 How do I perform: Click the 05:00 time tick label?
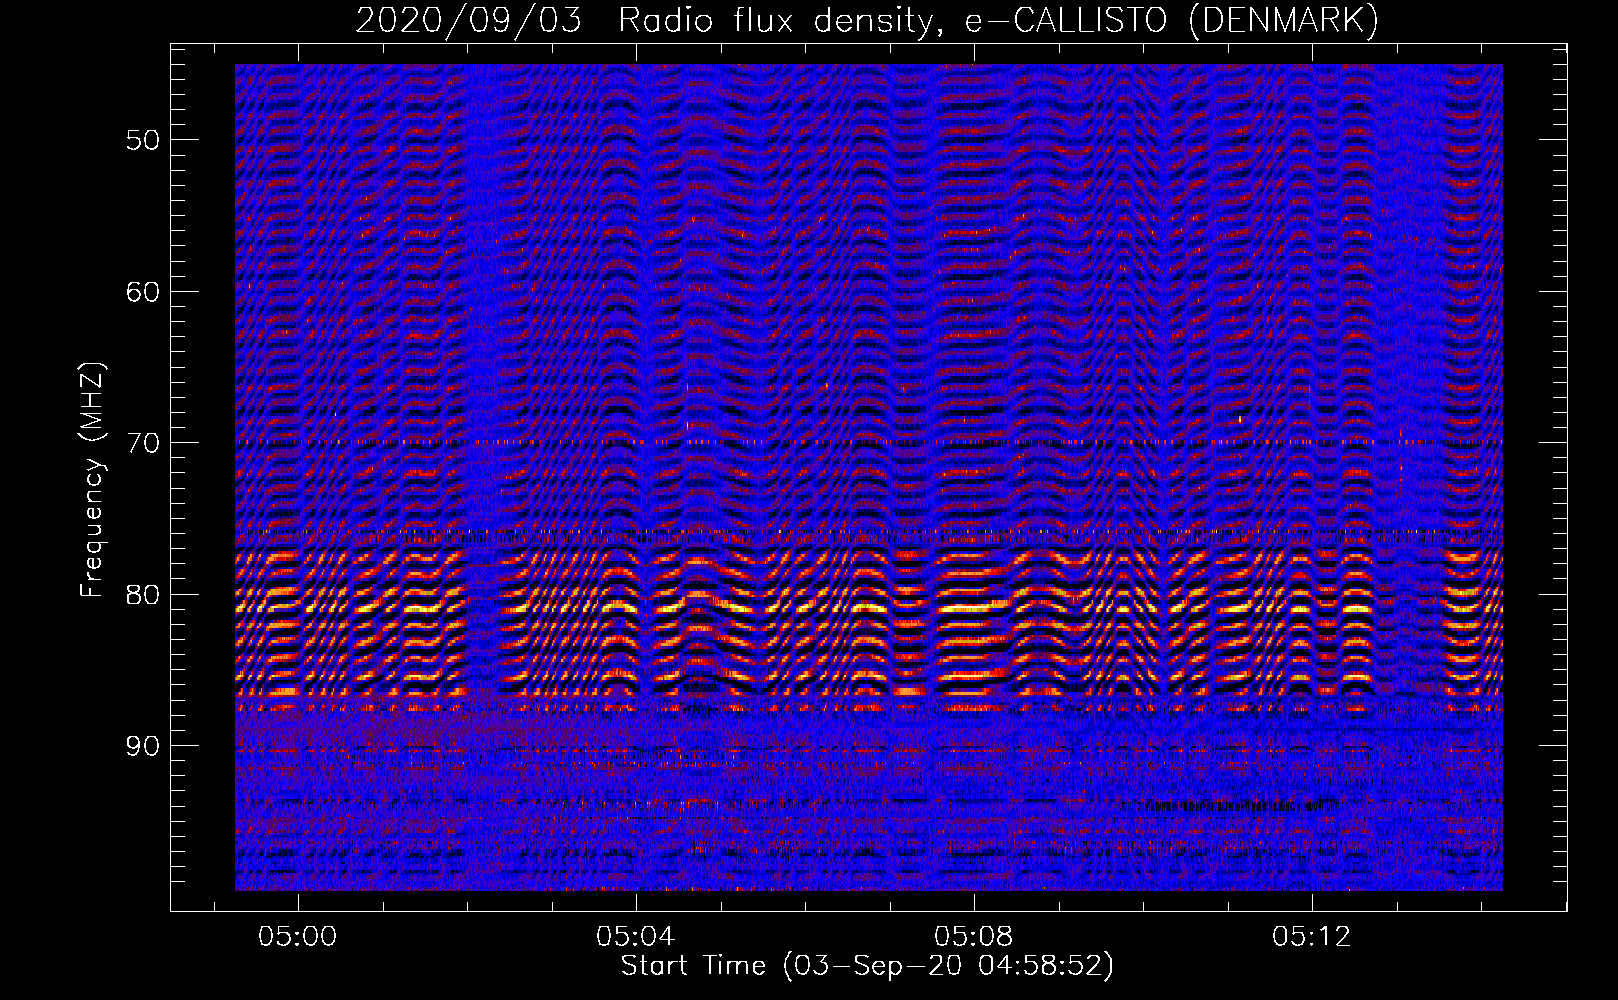coord(298,937)
